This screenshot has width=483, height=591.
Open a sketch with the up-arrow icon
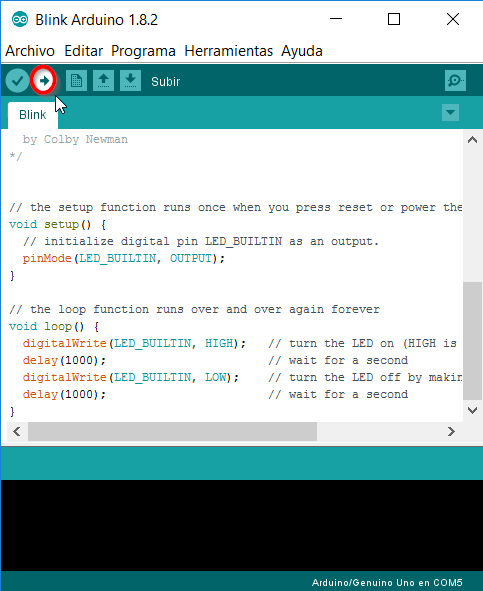tap(103, 81)
